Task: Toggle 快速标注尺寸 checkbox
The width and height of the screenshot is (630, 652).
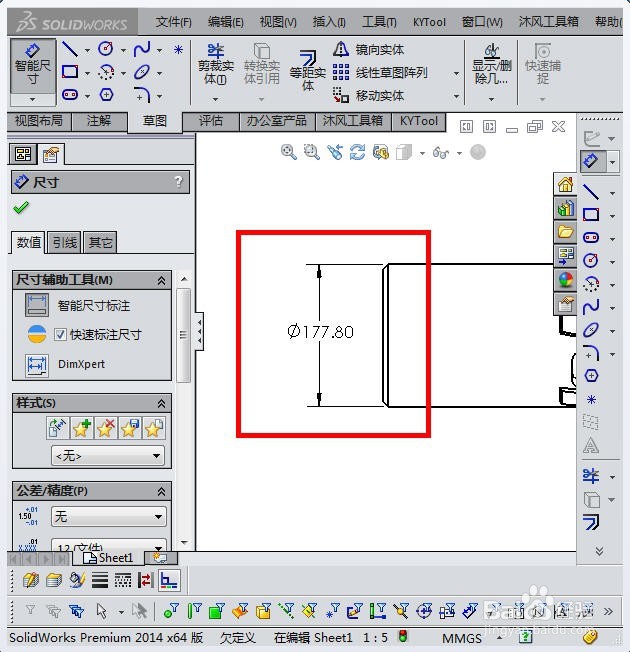Action: click(60, 334)
